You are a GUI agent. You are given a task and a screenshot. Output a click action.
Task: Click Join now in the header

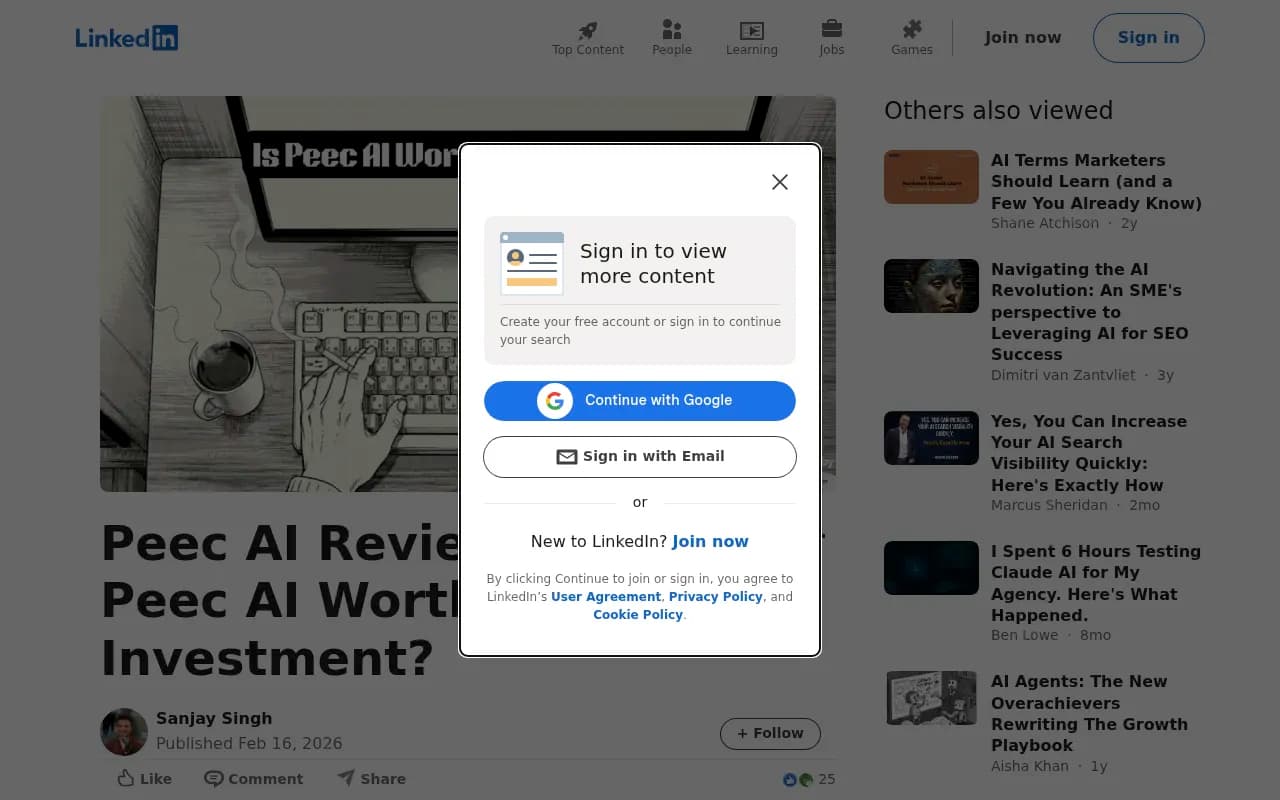[1023, 38]
